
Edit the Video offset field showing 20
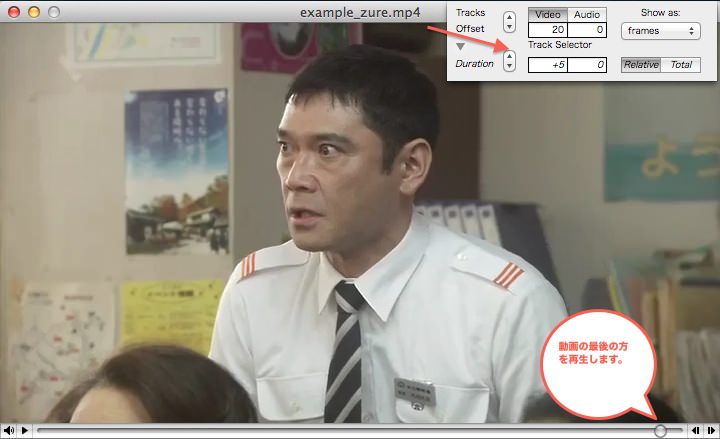pos(548,30)
